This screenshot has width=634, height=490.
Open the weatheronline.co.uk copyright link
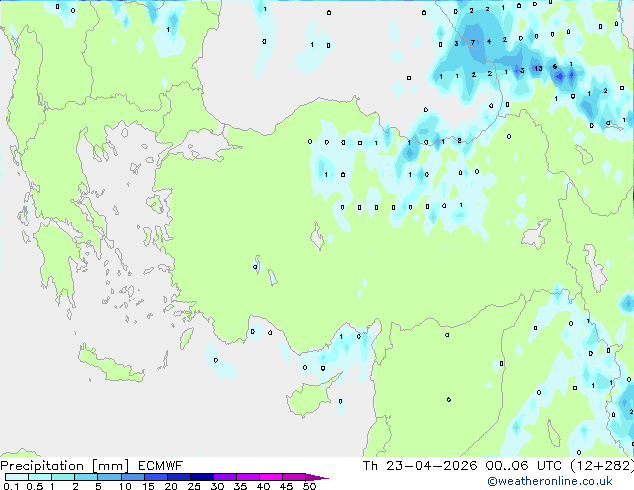549,481
